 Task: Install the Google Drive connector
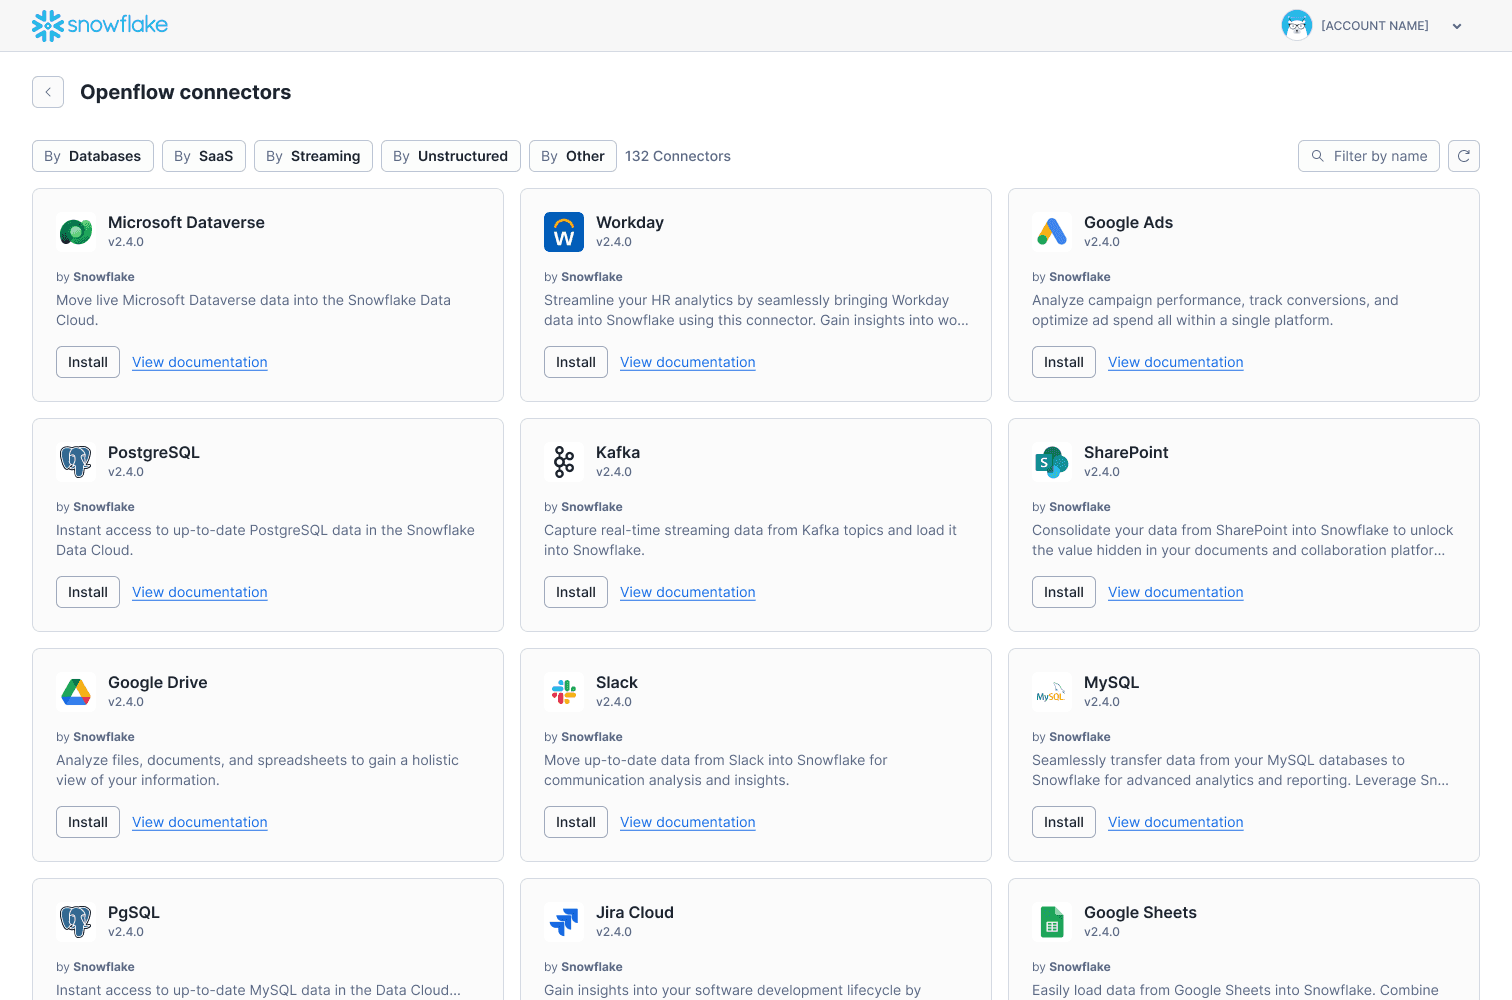pyautogui.click(x=88, y=822)
